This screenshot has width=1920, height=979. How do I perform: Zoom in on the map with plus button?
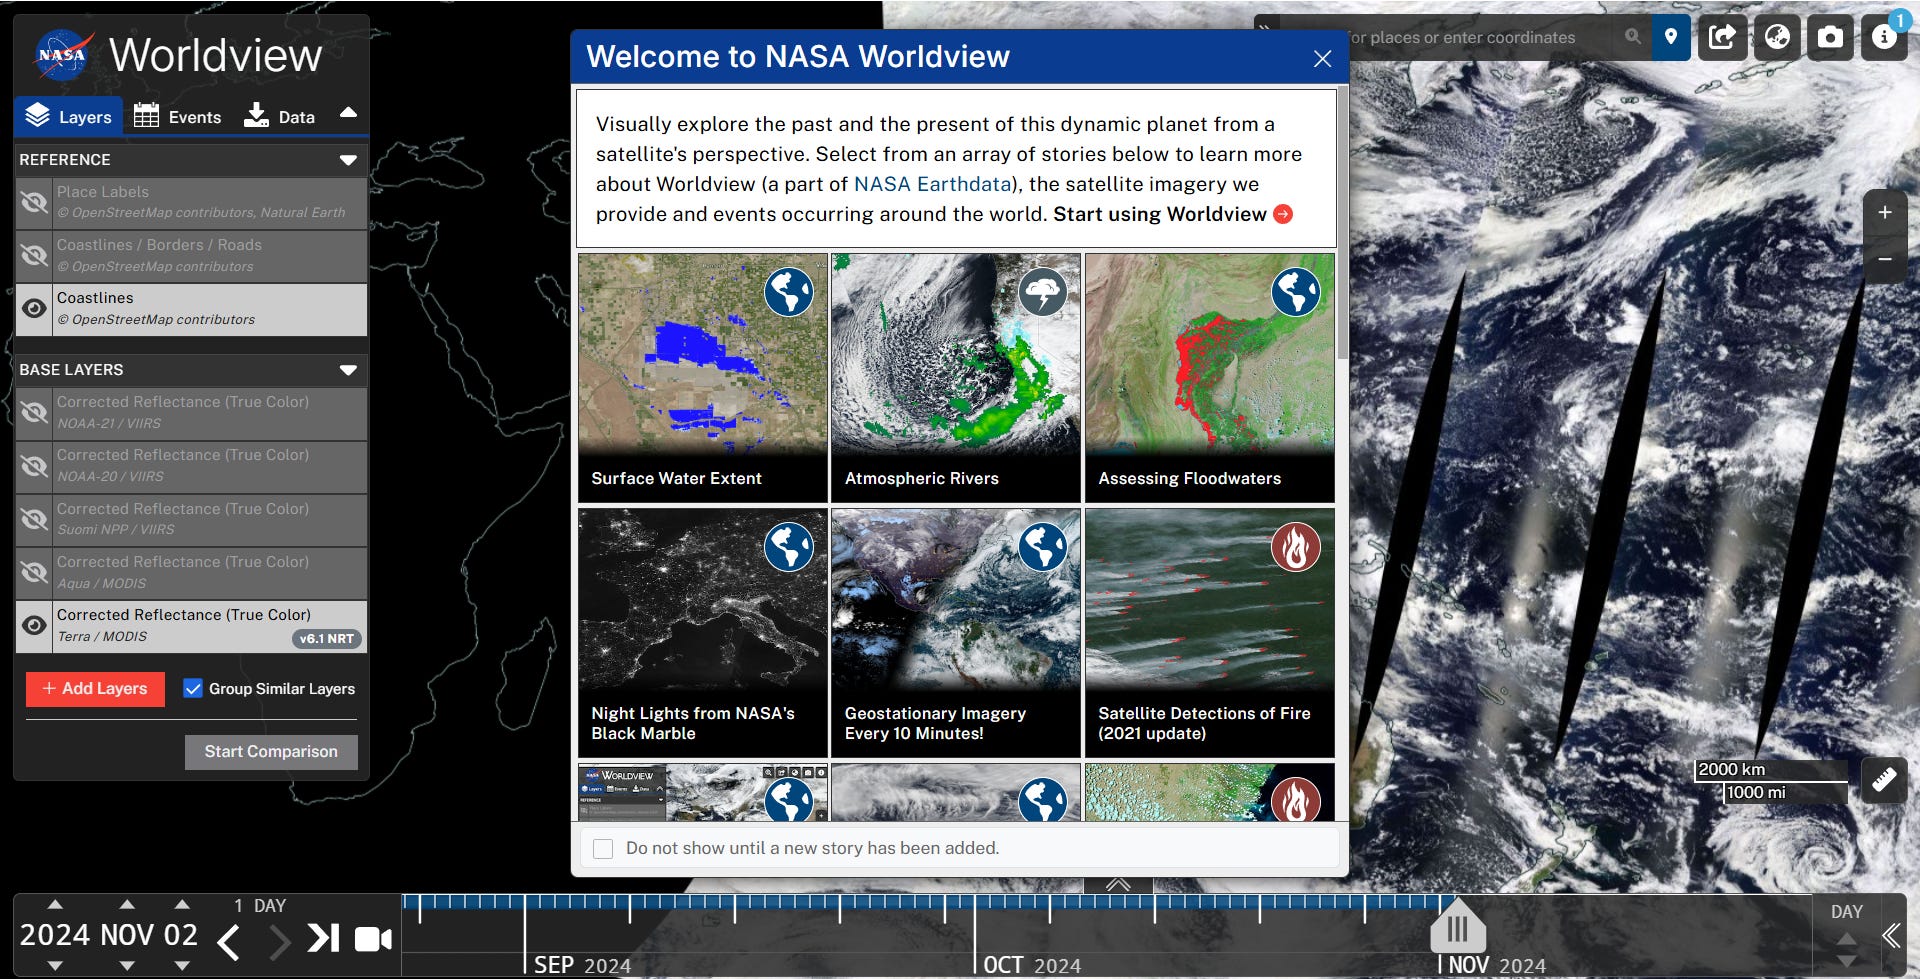(1884, 212)
